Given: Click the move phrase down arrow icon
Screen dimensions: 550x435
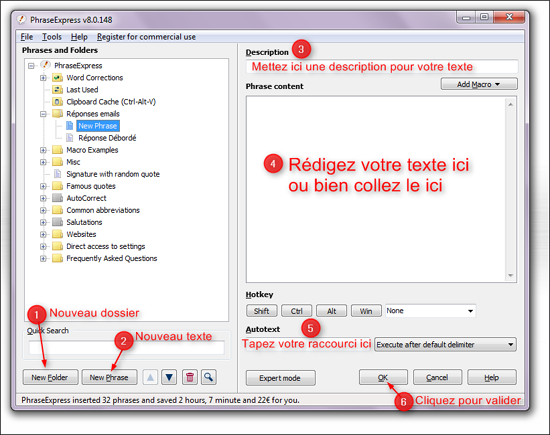Looking at the screenshot, I should pyautogui.click(x=169, y=377).
